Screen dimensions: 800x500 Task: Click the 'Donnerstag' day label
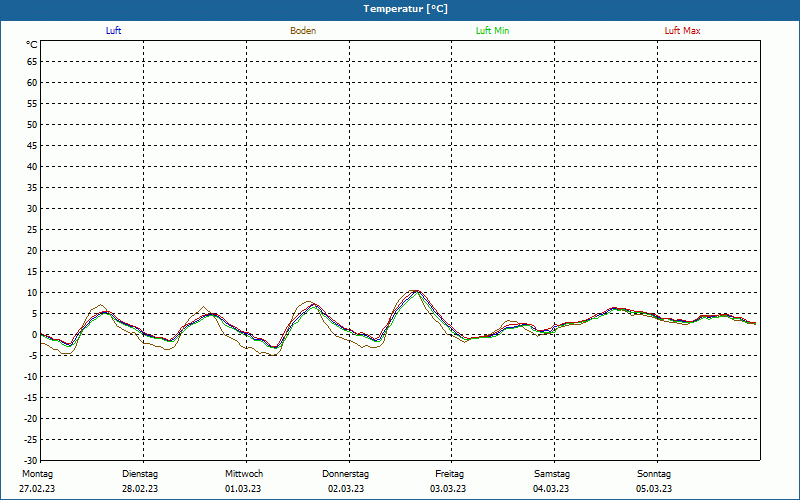click(345, 474)
